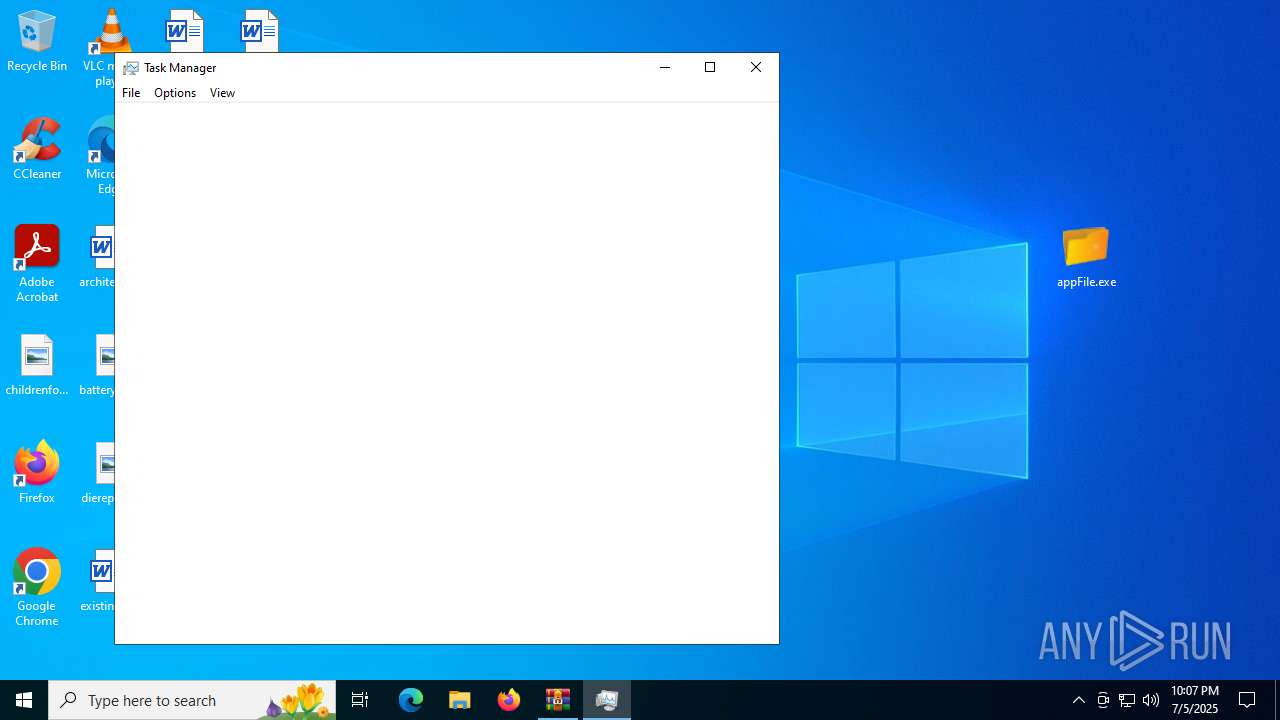Select the Google Chrome desktop shortcut
The height and width of the screenshot is (720, 1280).
pos(37,588)
